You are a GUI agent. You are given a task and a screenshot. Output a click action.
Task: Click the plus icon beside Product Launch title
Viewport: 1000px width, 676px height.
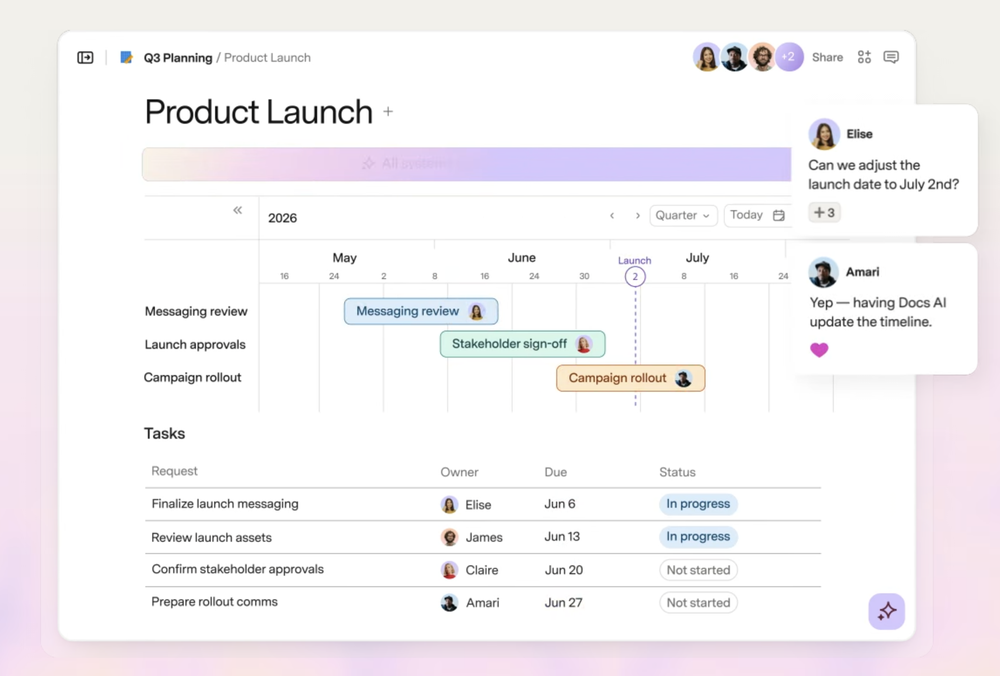pyautogui.click(x=388, y=112)
